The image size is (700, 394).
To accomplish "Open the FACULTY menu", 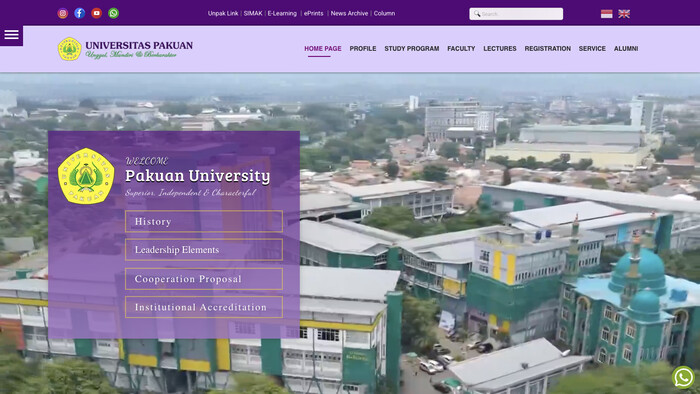I will [x=461, y=49].
